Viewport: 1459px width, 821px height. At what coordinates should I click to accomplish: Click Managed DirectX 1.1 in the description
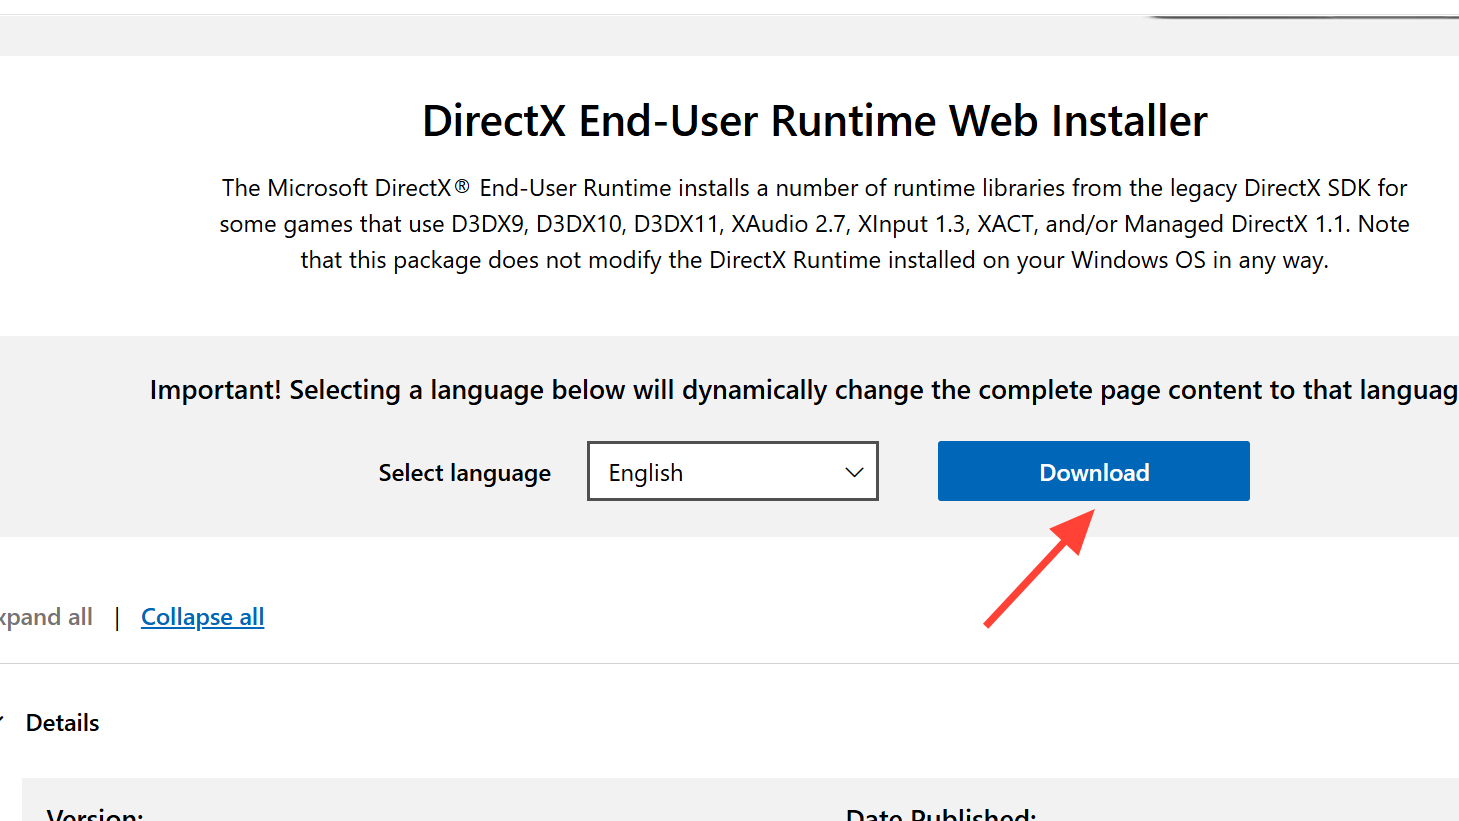(1238, 224)
